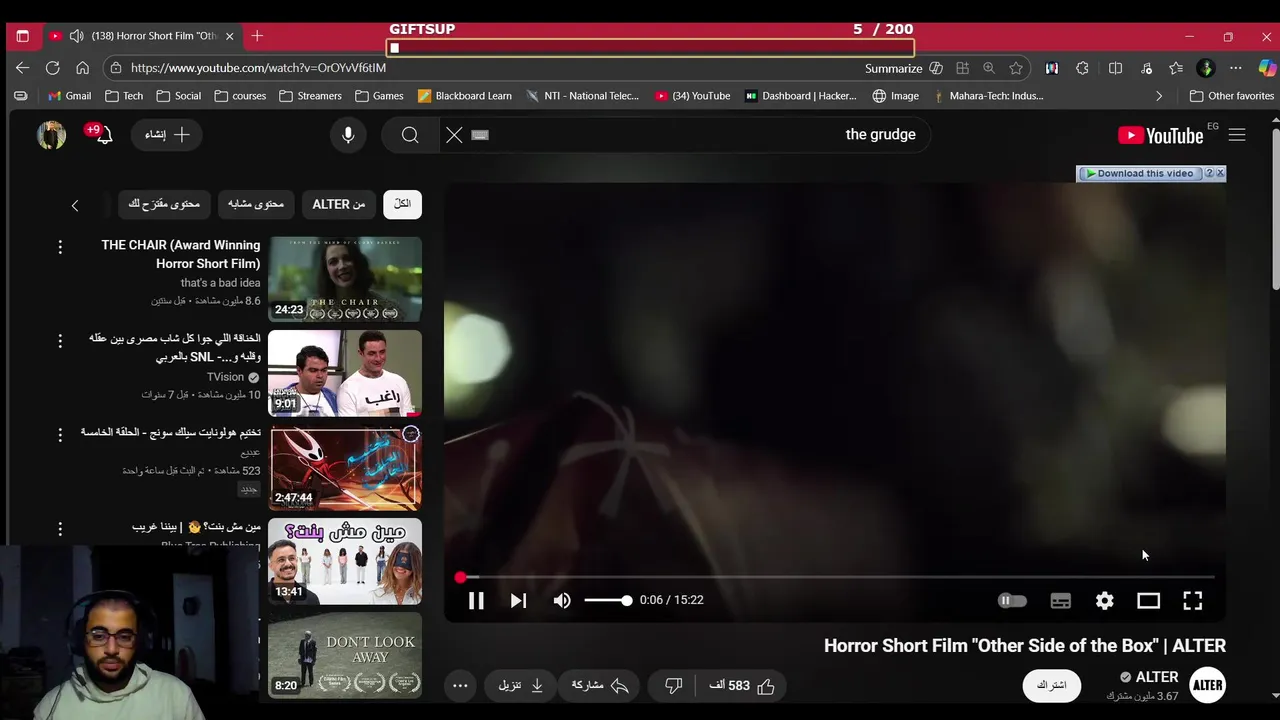
Task: Open Copilot from the browser toolbar
Action: 1267,68
